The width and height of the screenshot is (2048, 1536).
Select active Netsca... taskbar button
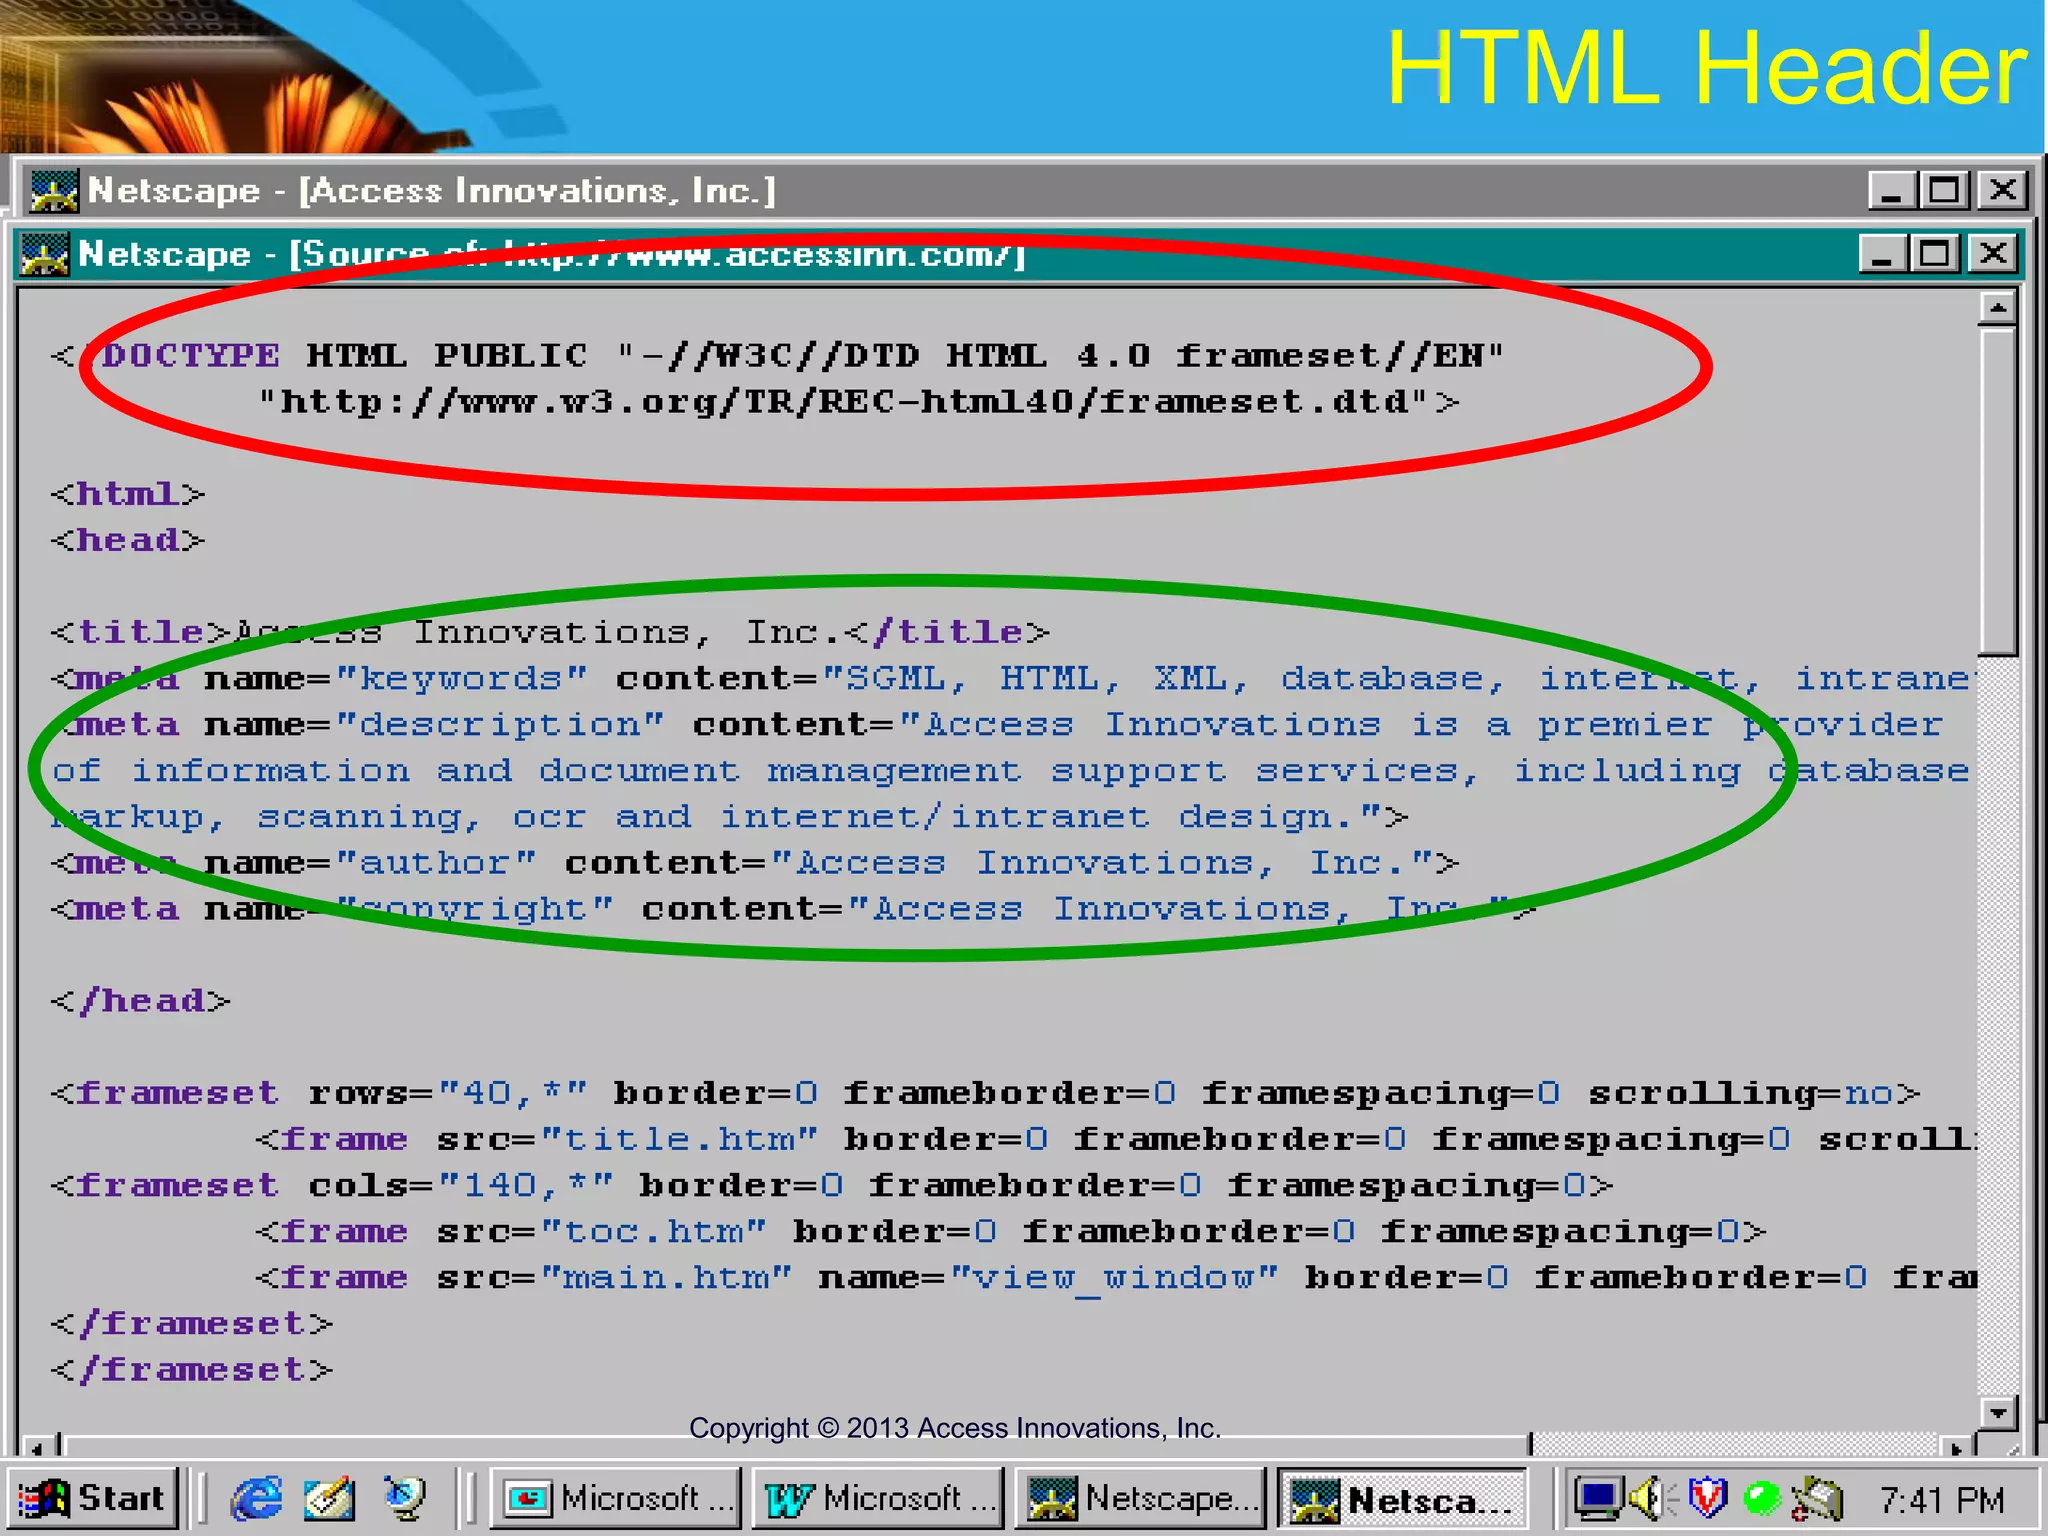(x=1403, y=1498)
